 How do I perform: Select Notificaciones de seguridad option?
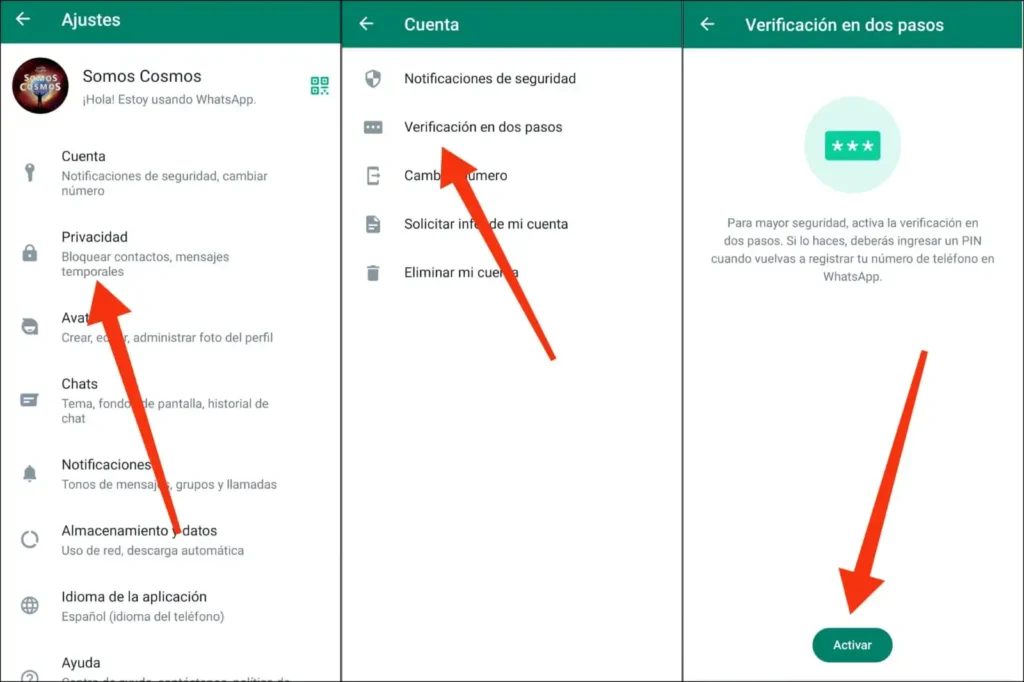511,78
